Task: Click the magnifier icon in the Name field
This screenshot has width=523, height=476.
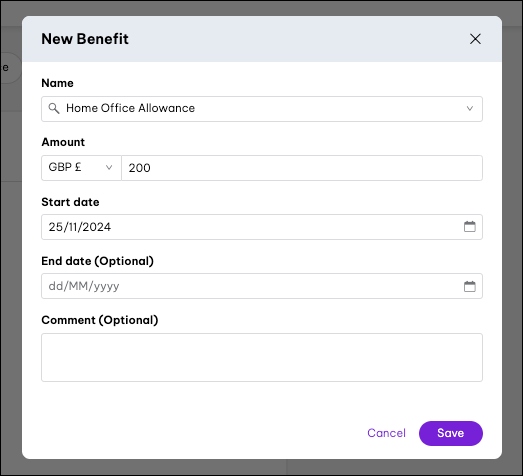Action: coord(54,108)
